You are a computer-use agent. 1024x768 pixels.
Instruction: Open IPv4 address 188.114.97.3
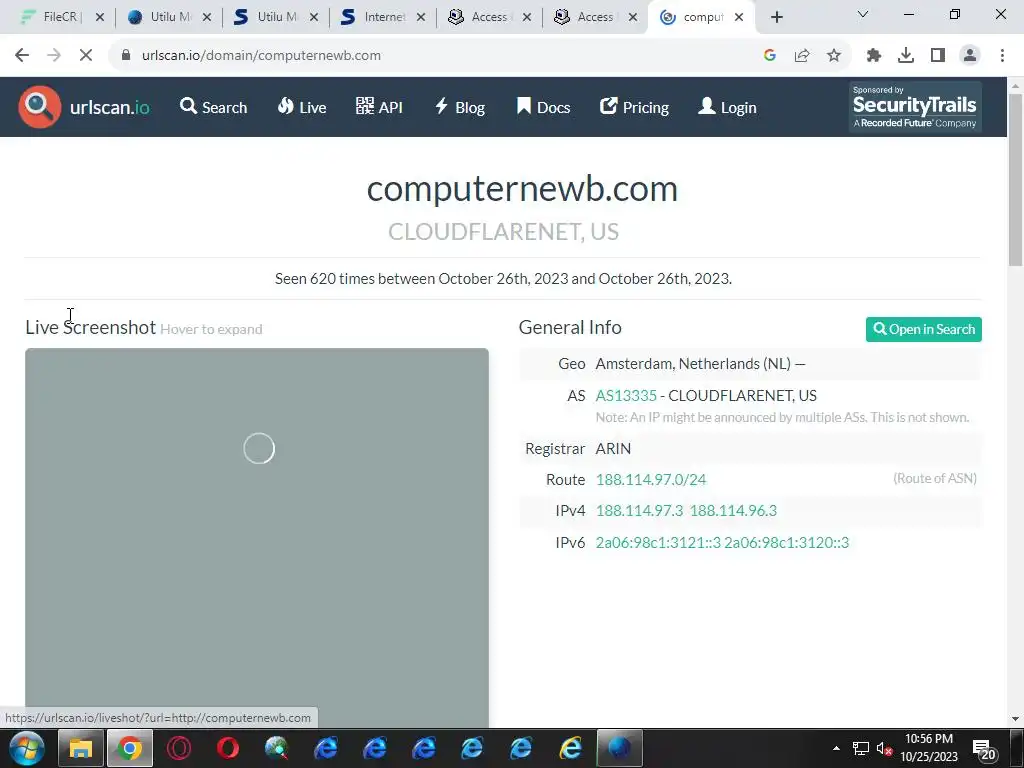click(639, 511)
